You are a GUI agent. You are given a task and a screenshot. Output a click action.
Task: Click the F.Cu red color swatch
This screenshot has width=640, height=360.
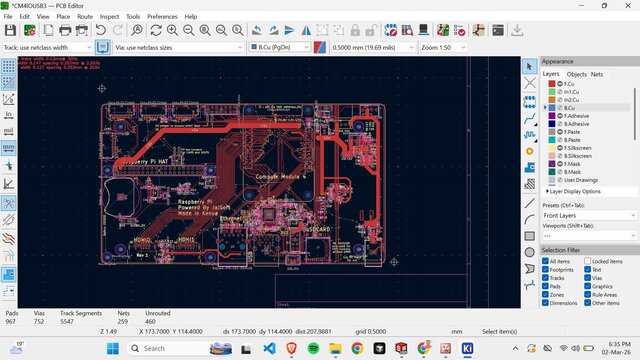click(x=552, y=84)
